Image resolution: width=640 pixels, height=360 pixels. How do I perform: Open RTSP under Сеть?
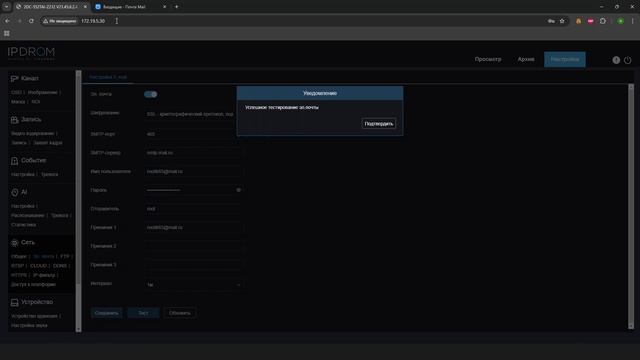(18, 266)
